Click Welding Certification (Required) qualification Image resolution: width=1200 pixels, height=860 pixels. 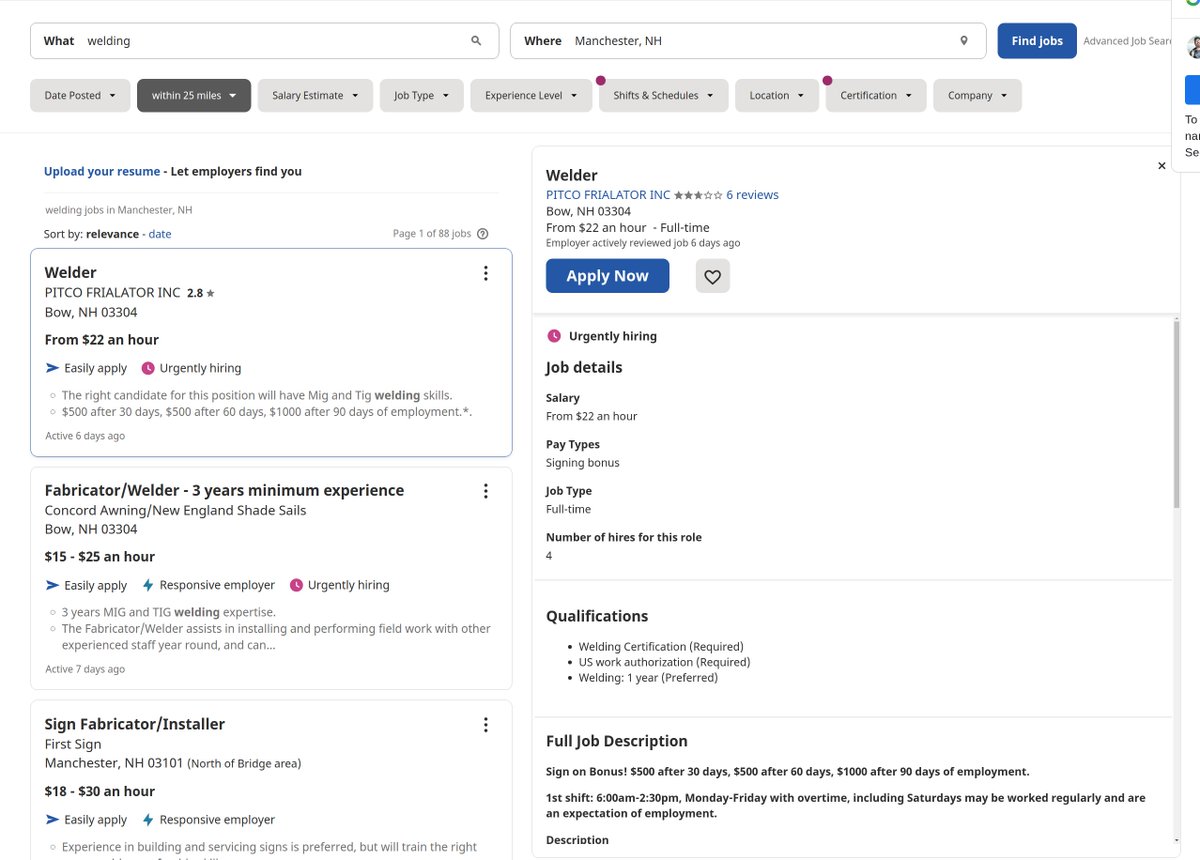661,647
